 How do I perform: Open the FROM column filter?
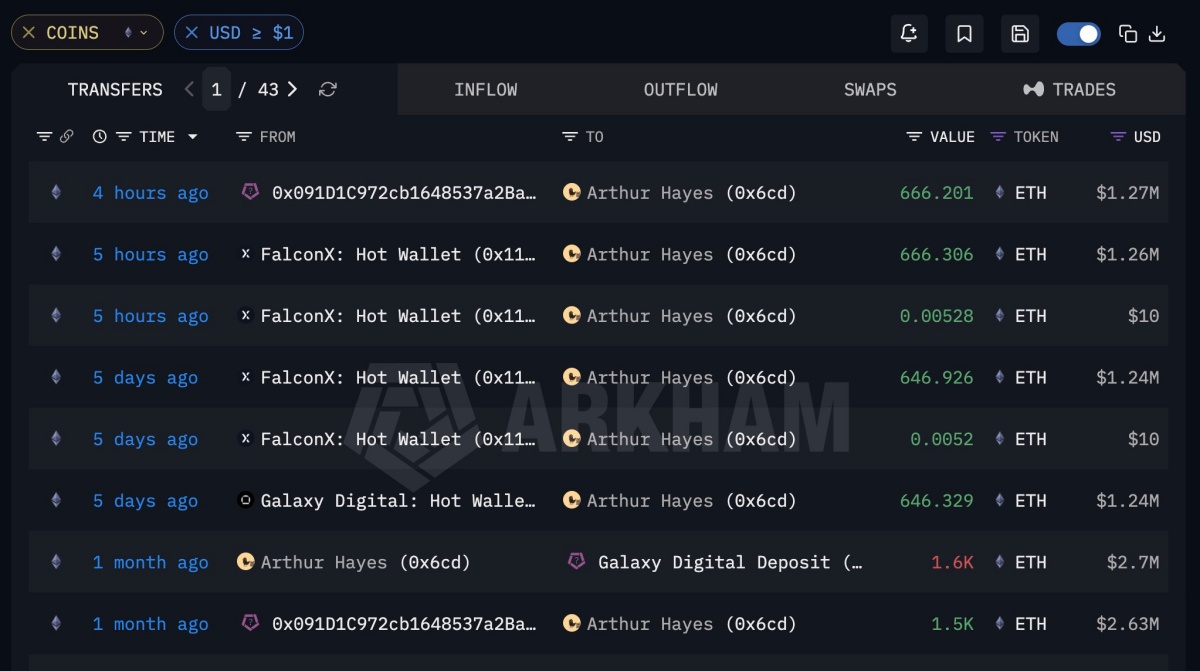pos(243,137)
